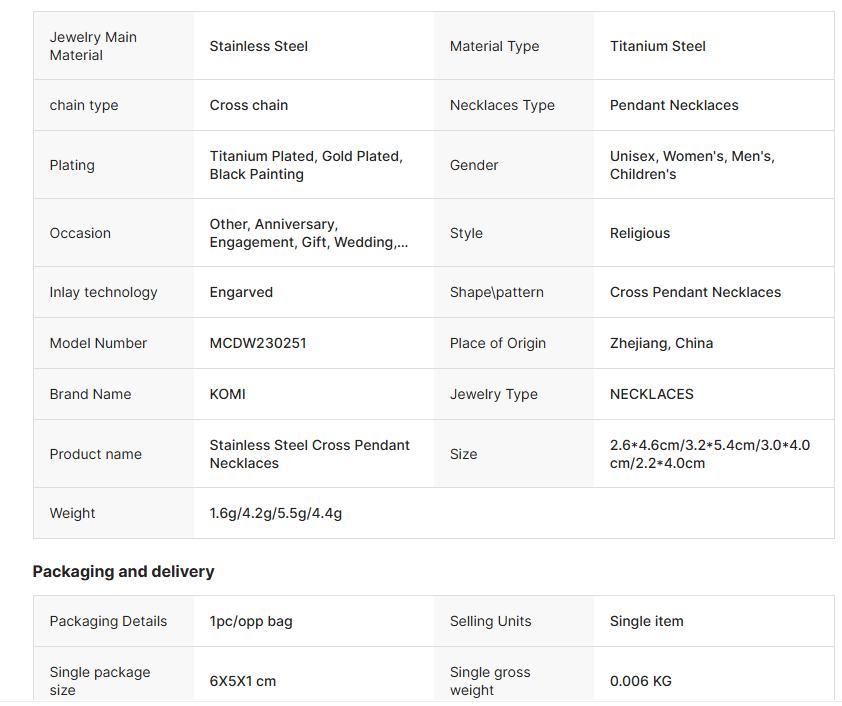Viewport: 842px width, 706px height.
Task: Click the truncated Occasion value text
Action: [x=308, y=233]
